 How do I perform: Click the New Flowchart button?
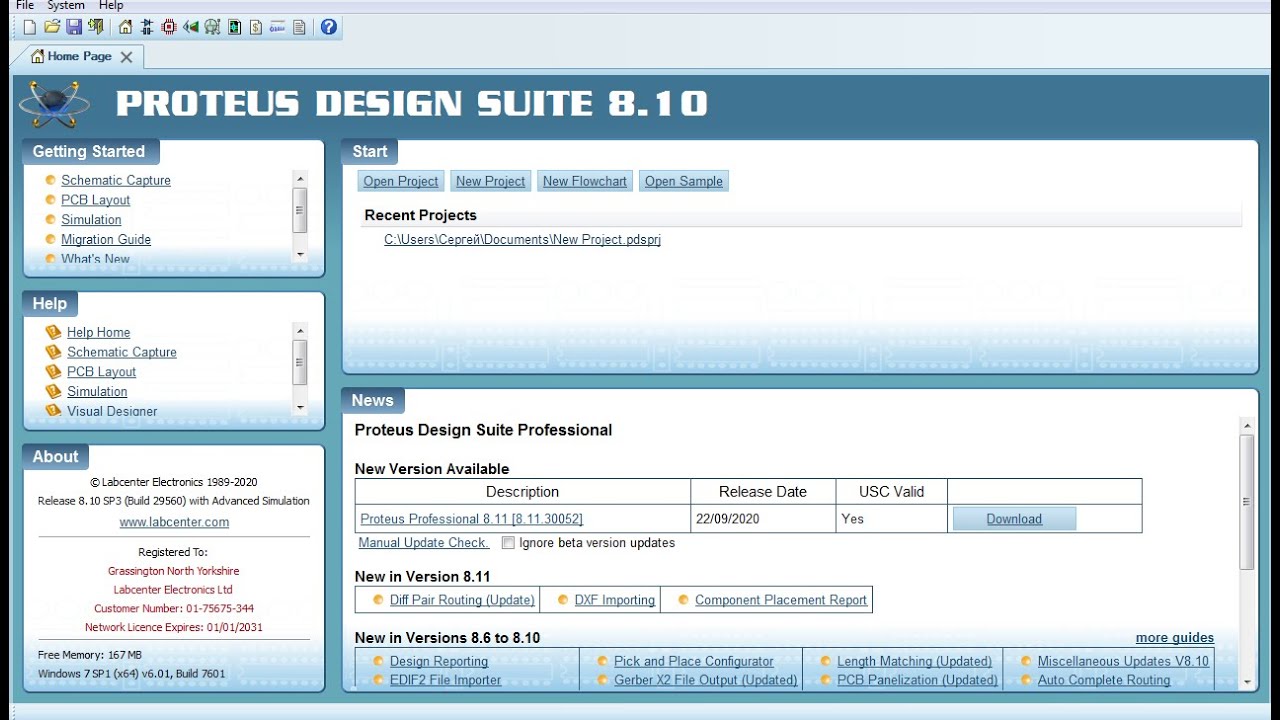(x=585, y=181)
